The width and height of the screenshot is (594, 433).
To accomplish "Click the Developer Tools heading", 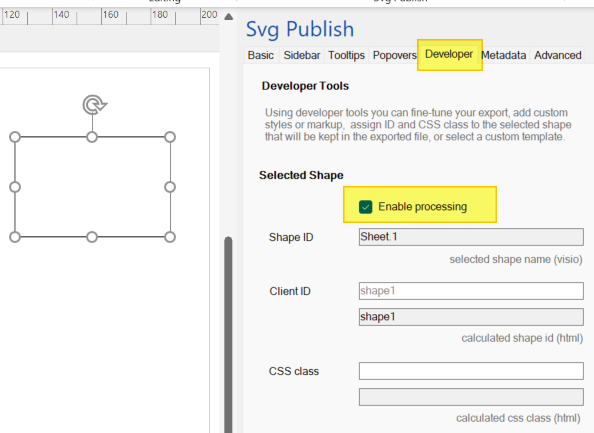I will [305, 86].
